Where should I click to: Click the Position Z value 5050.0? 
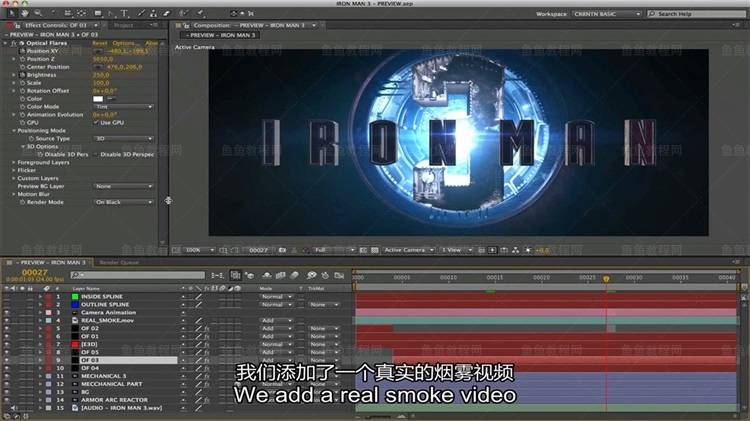tap(103, 59)
